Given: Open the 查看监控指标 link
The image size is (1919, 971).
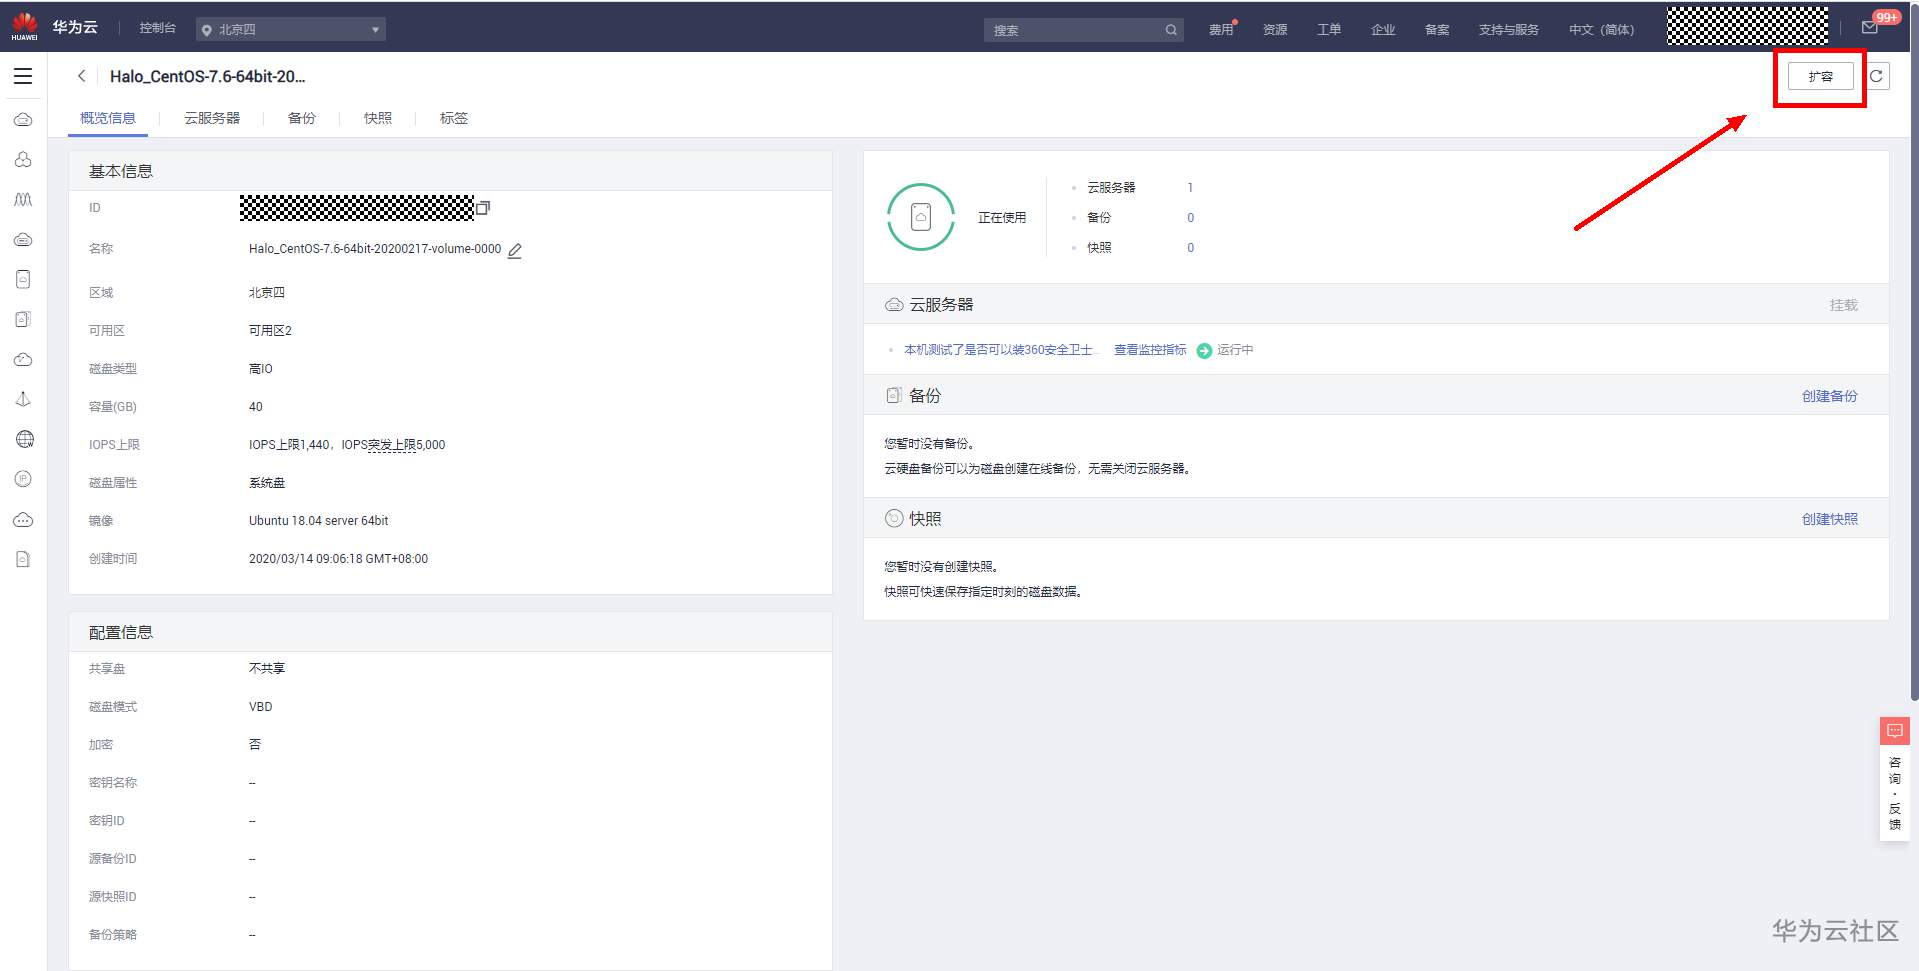Looking at the screenshot, I should pyautogui.click(x=1150, y=350).
